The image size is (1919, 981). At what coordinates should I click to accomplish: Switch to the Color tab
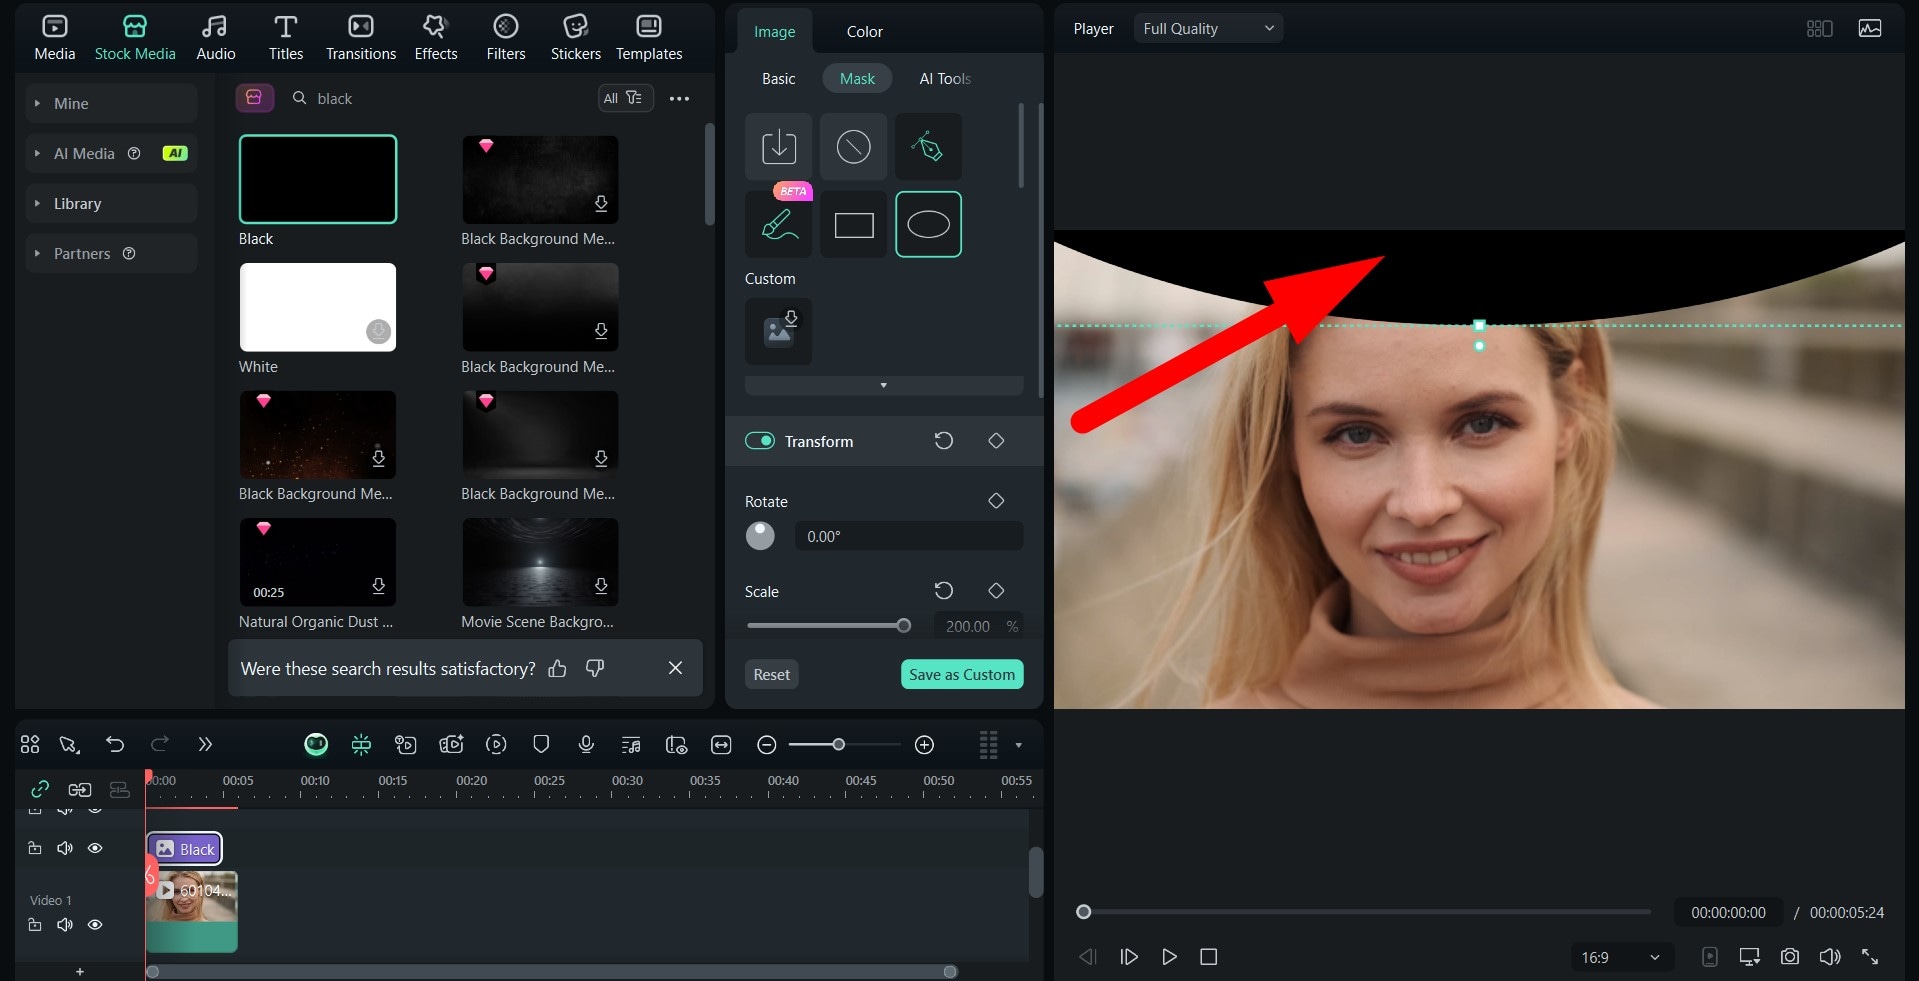pos(864,31)
